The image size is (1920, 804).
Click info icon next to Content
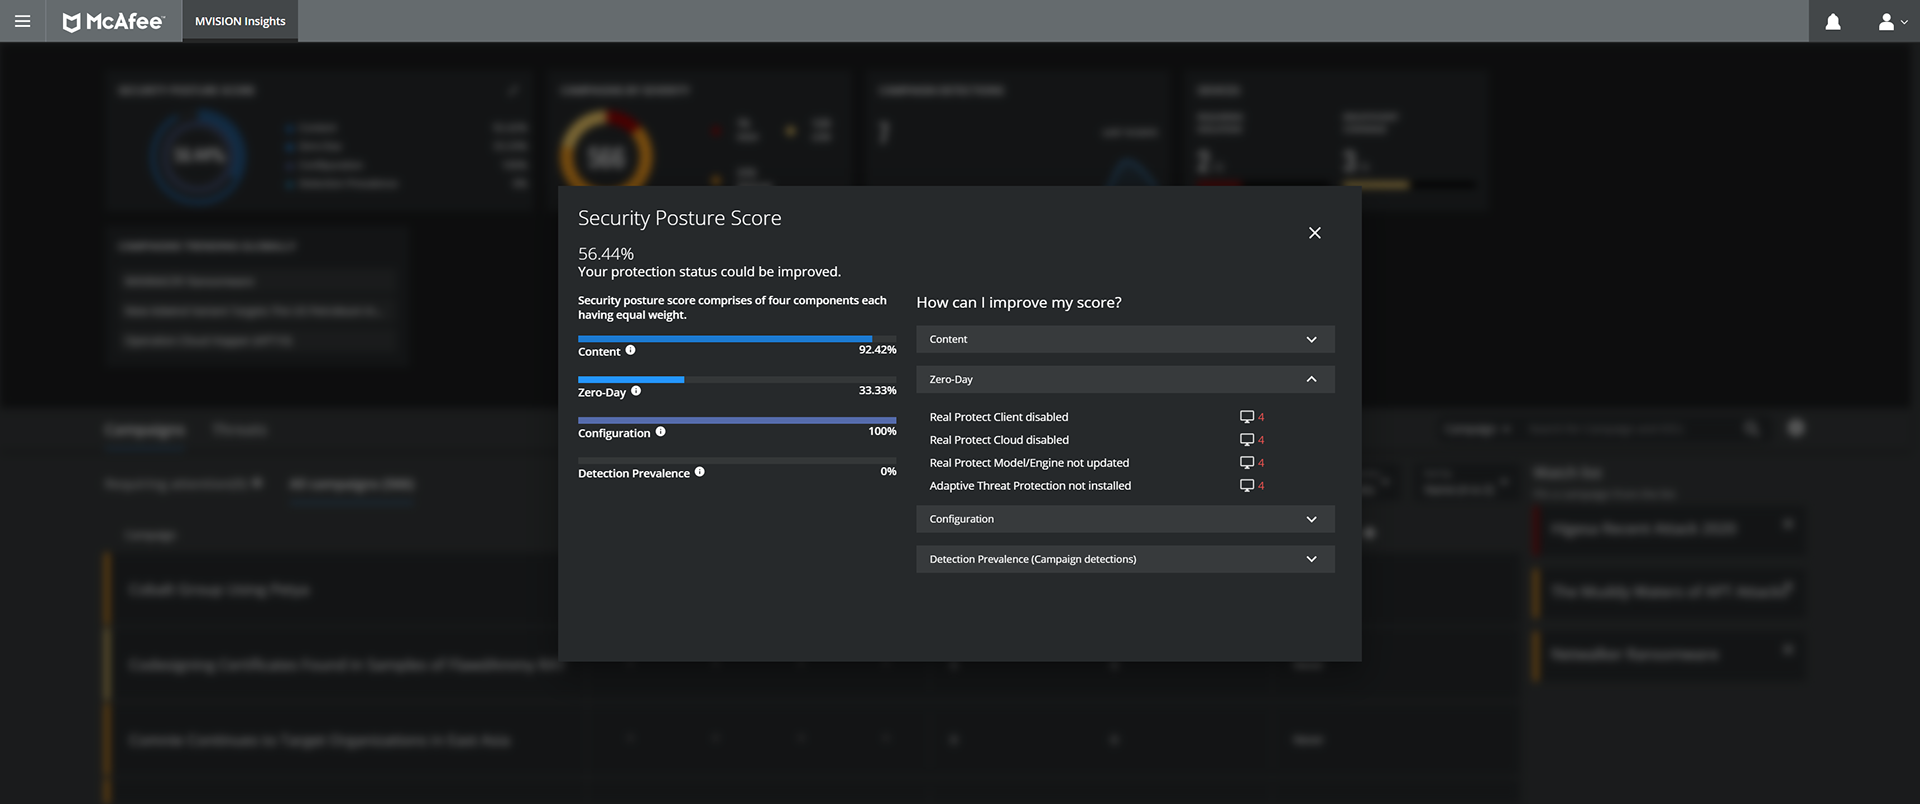tap(630, 350)
